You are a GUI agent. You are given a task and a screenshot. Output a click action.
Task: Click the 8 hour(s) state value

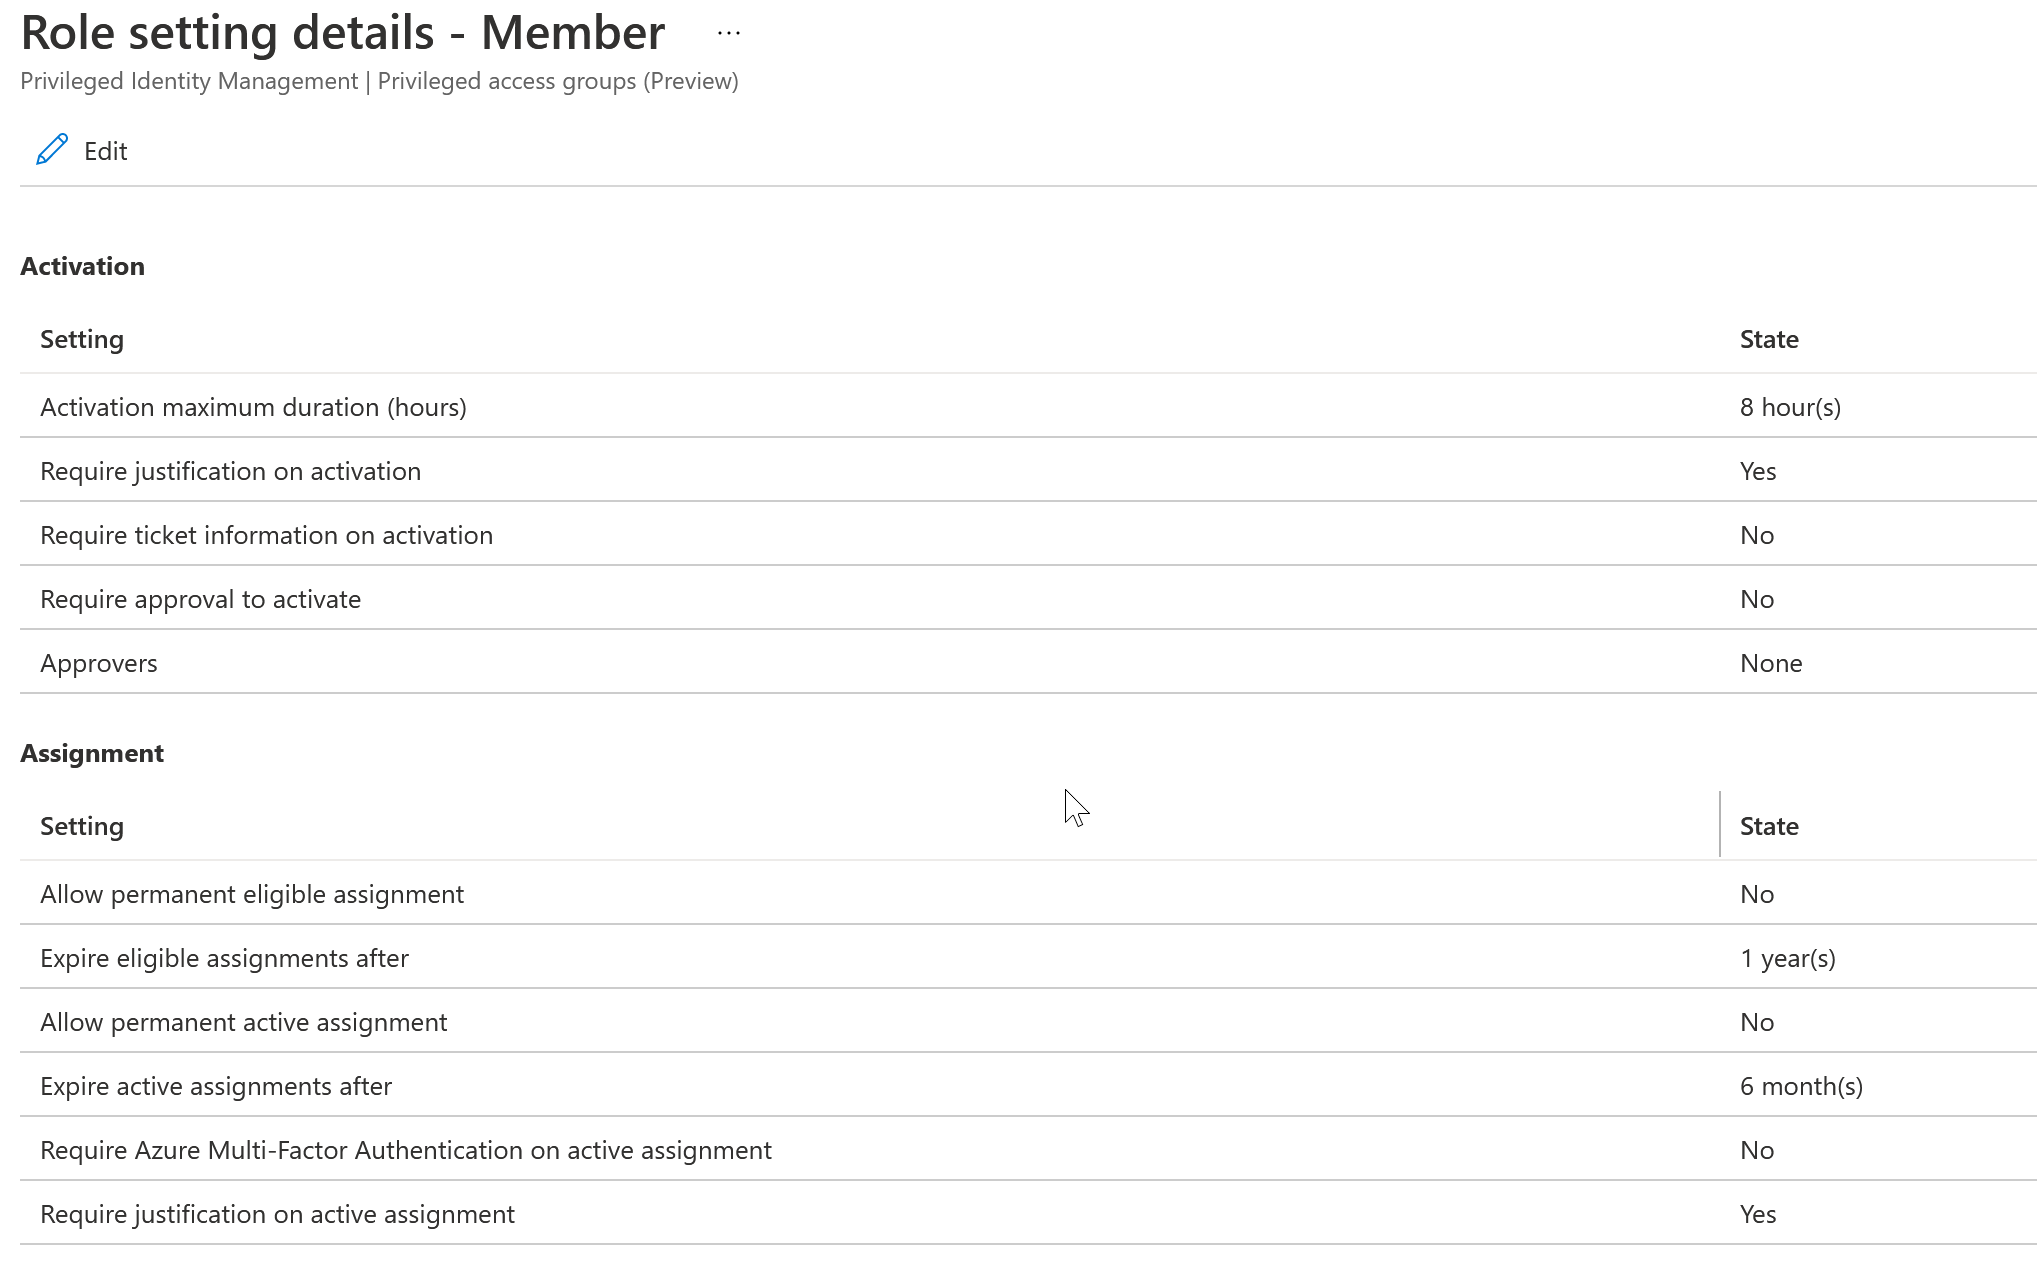[x=1789, y=407]
